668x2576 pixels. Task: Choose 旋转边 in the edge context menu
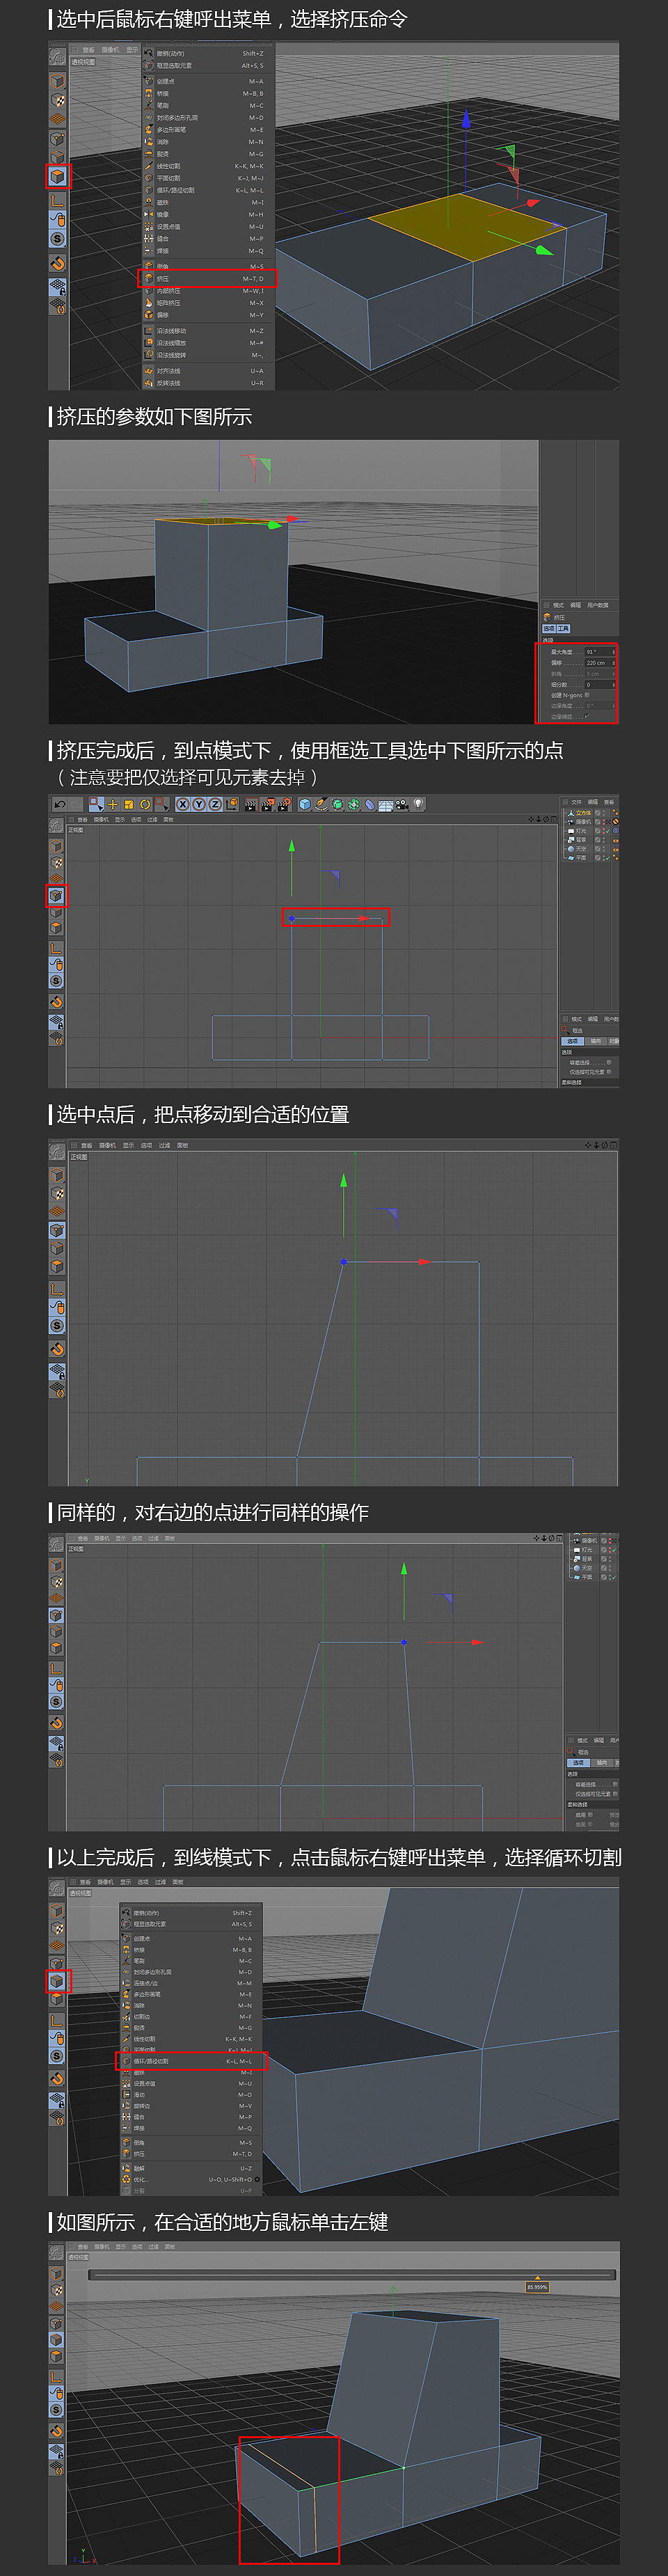(x=190, y=2106)
